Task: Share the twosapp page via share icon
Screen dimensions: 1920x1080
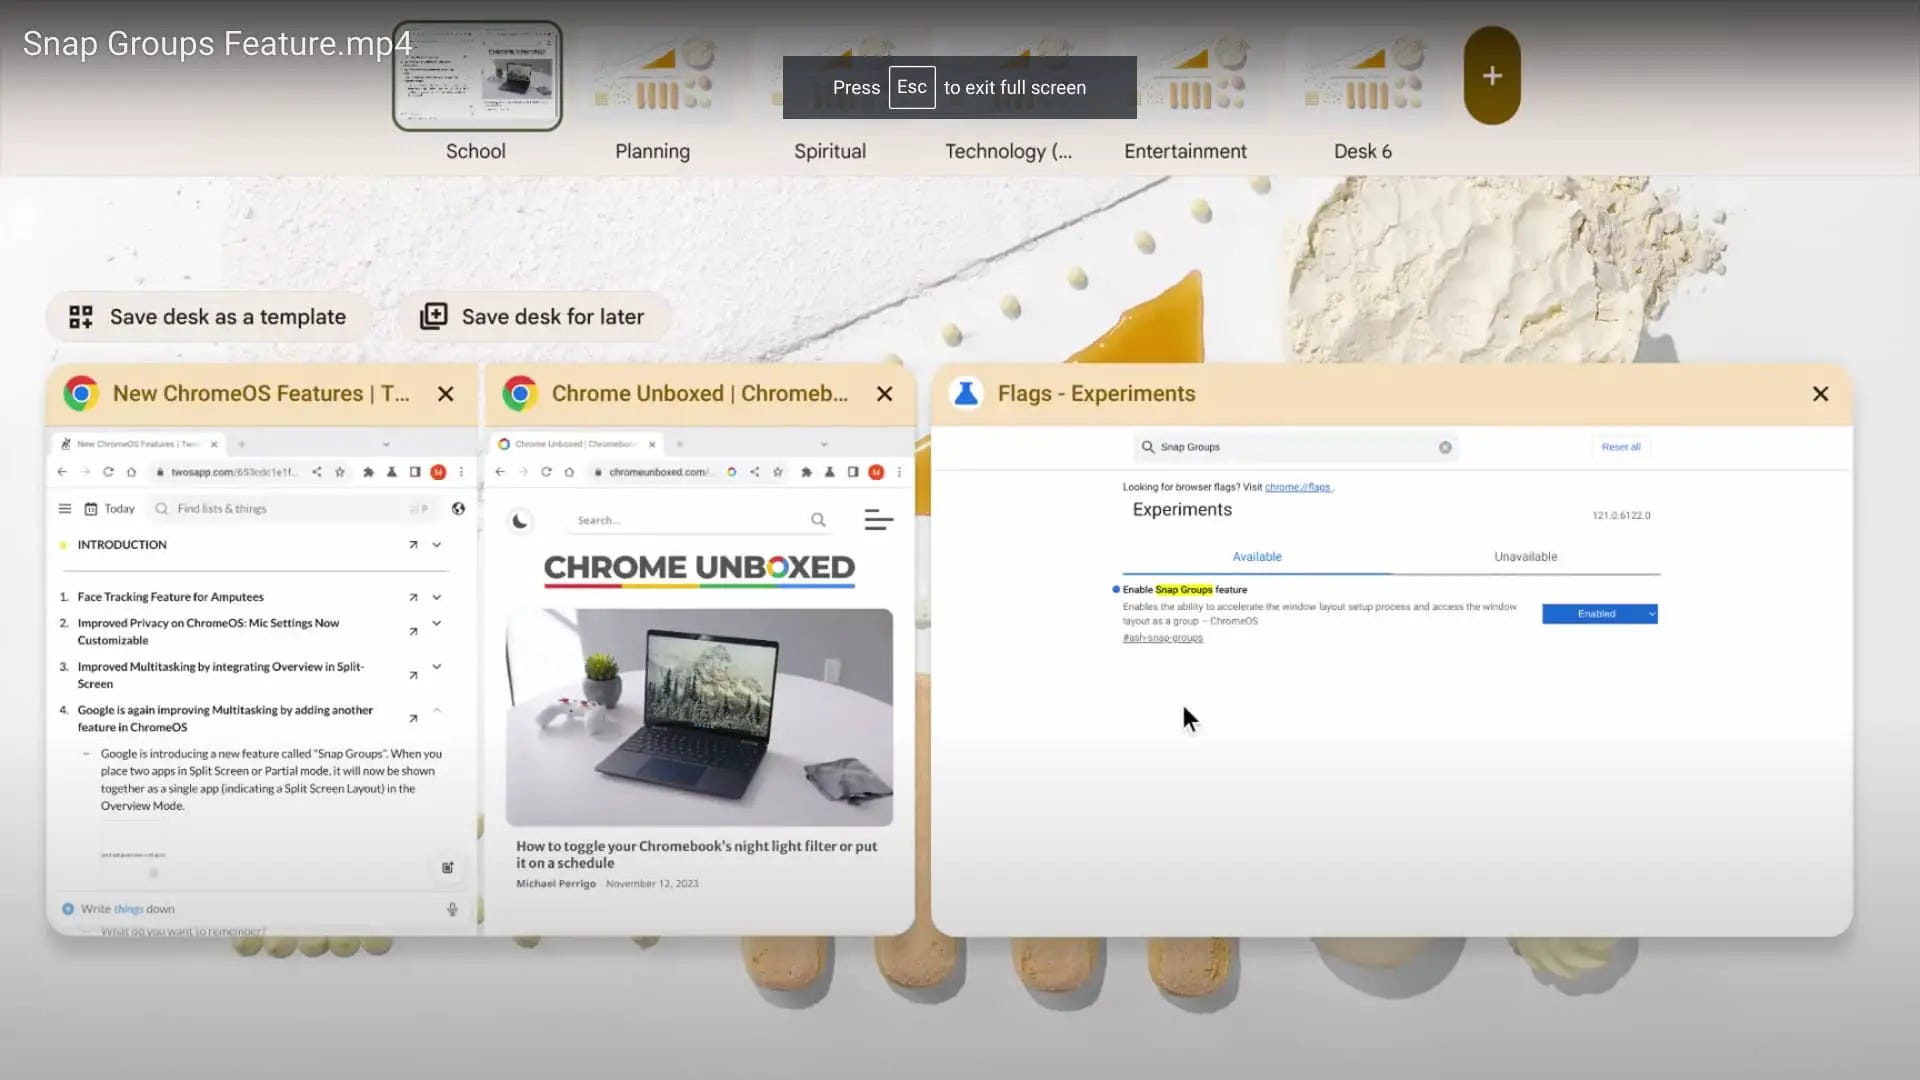Action: [316, 472]
